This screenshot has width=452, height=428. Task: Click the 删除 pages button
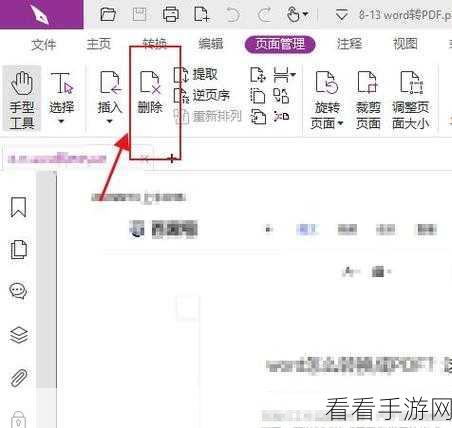click(x=150, y=92)
